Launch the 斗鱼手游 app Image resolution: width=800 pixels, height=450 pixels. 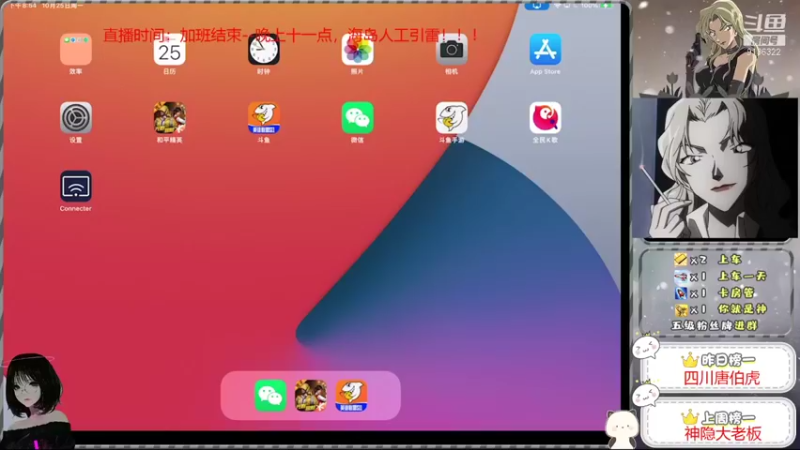(x=452, y=118)
